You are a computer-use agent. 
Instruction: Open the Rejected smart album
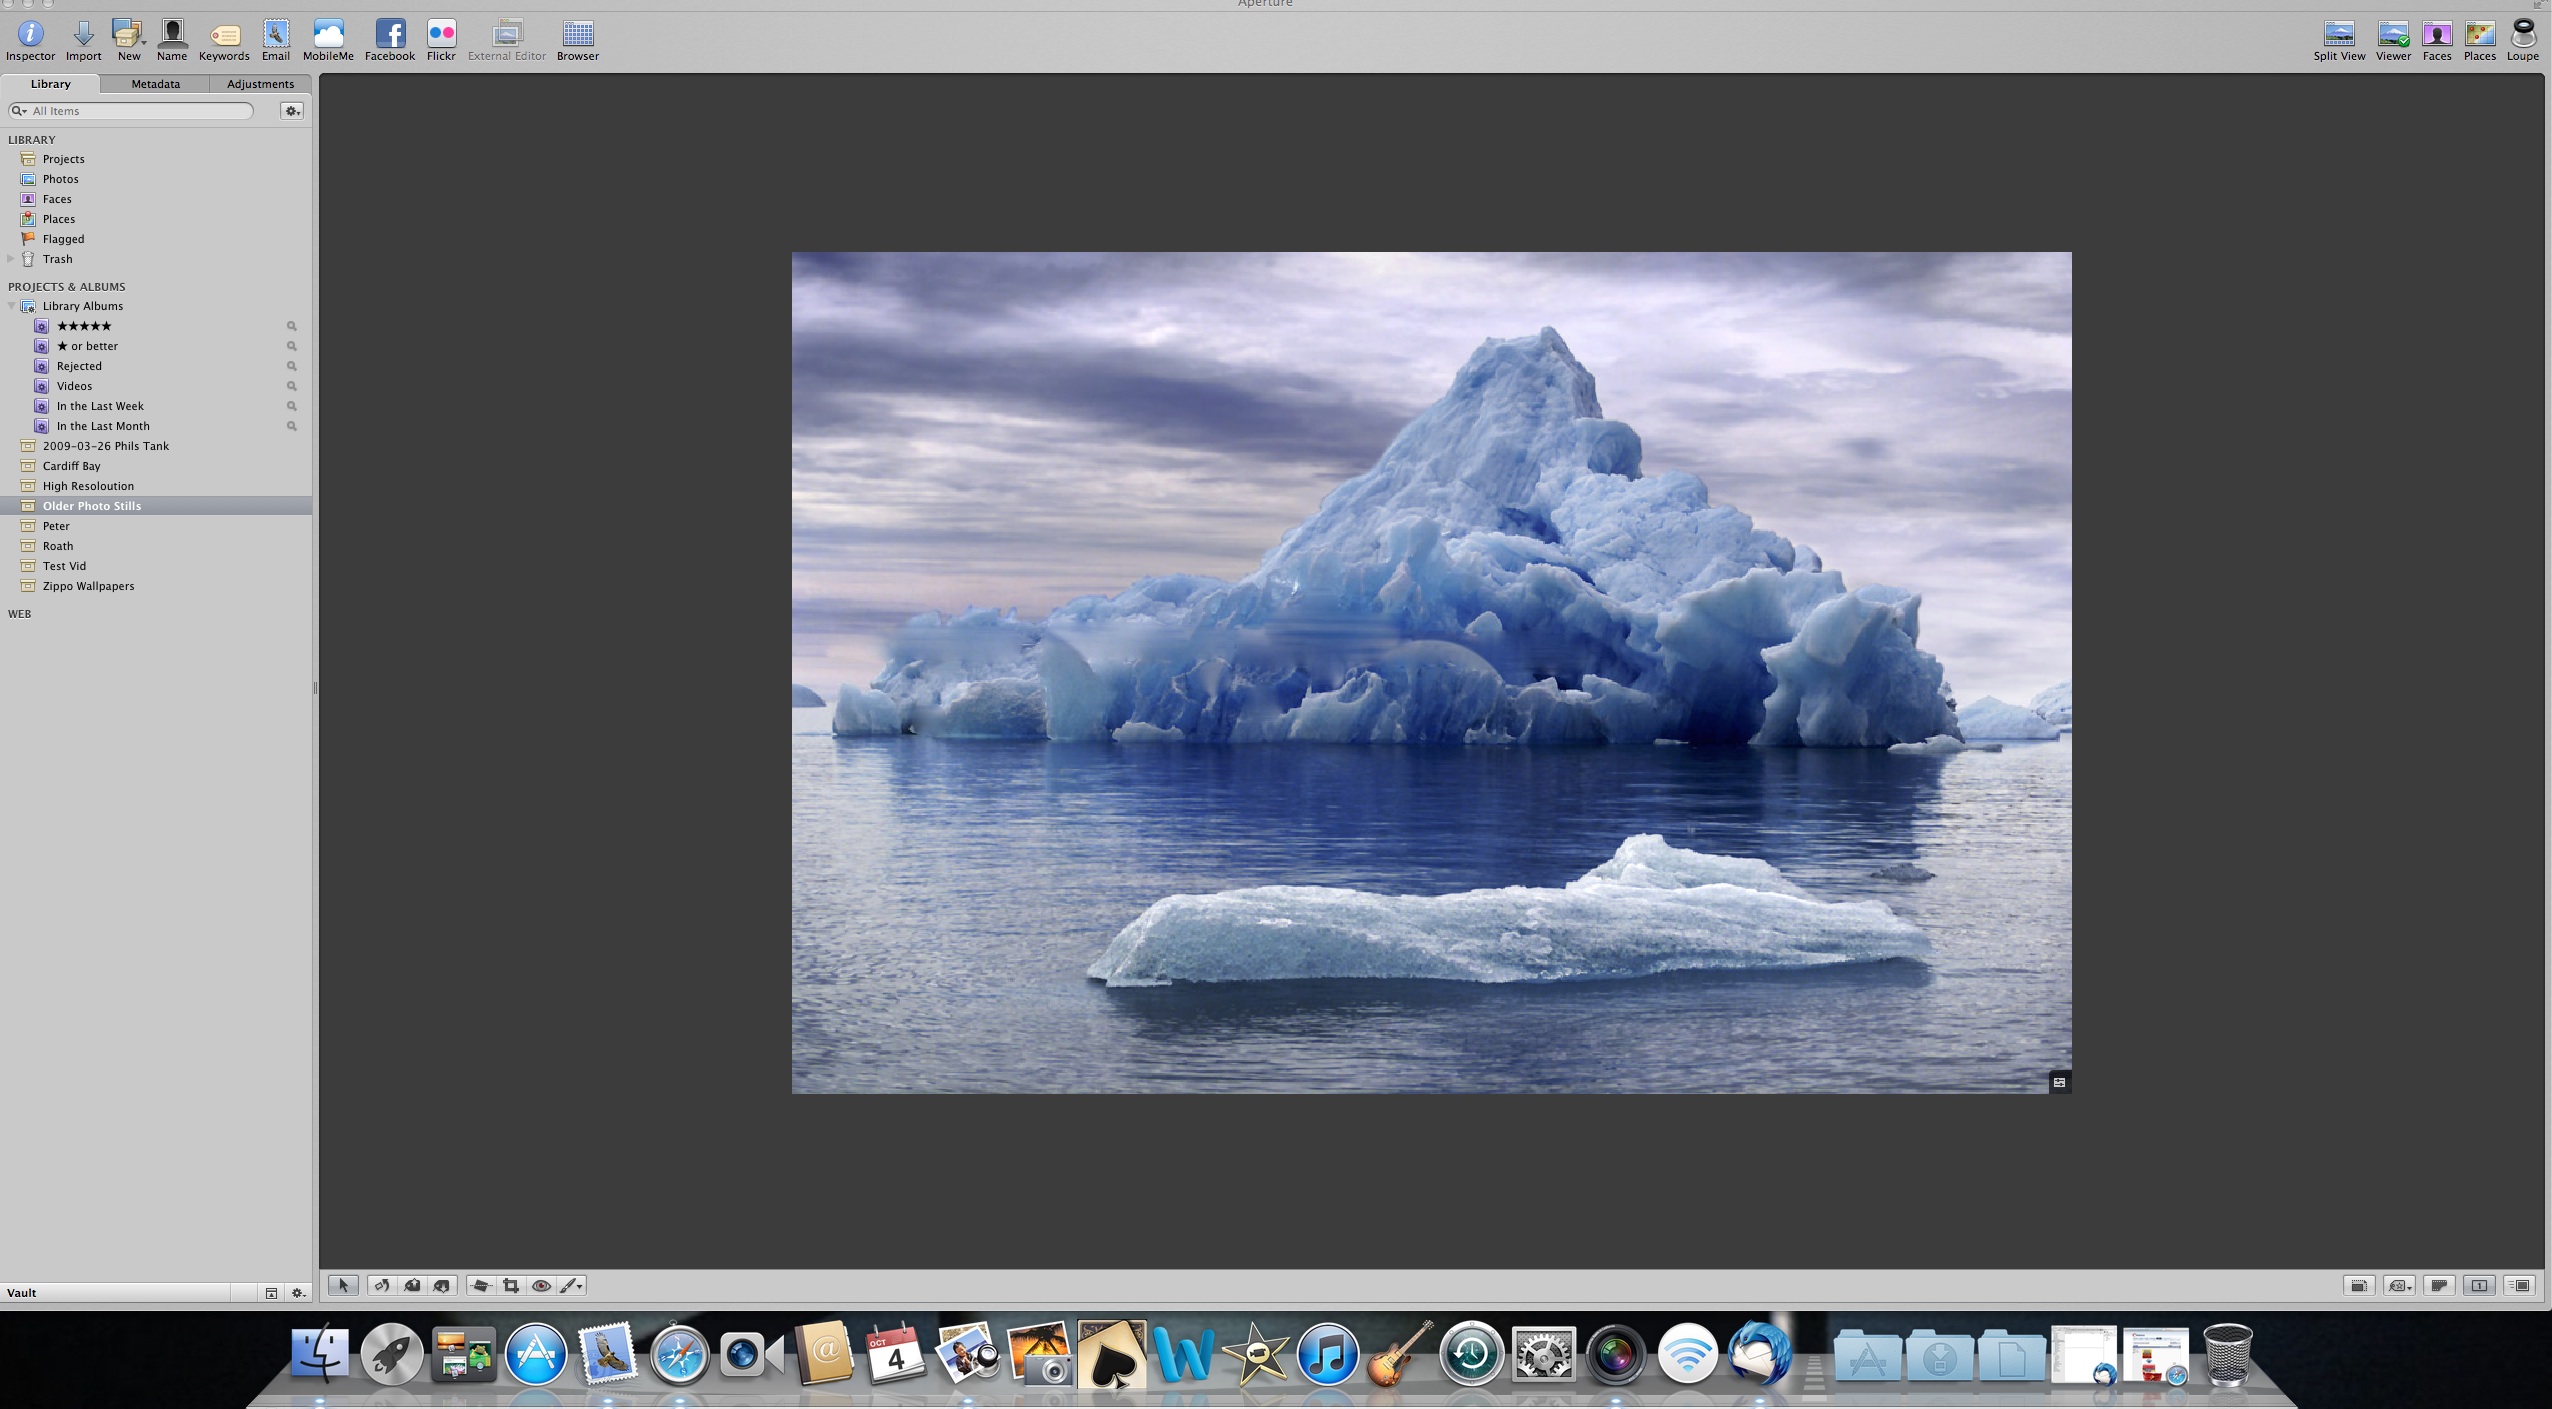click(x=156, y=366)
